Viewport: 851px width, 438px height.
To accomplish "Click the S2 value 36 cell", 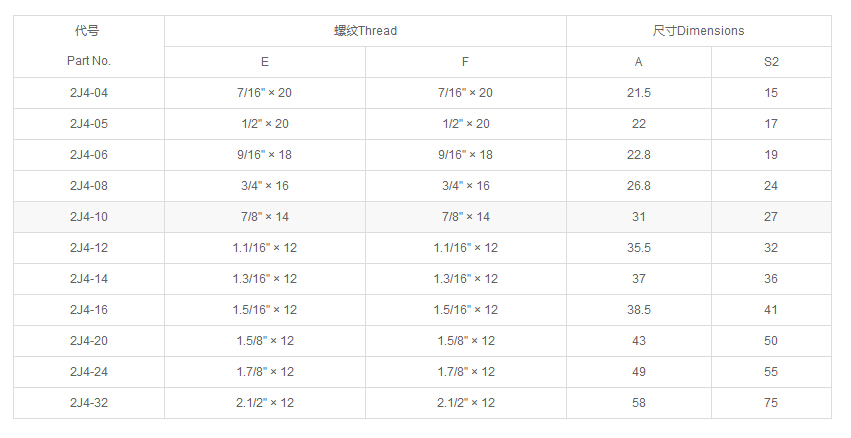I will pos(771,279).
